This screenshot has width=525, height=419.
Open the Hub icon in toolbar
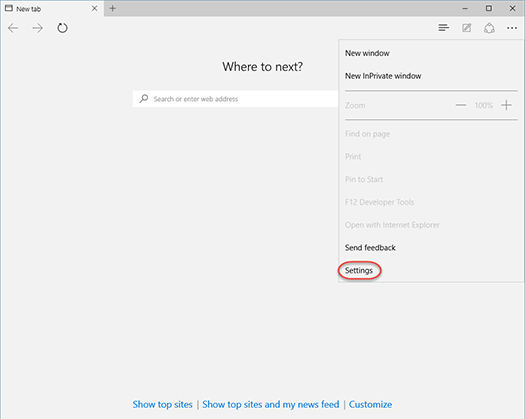pyautogui.click(x=444, y=28)
